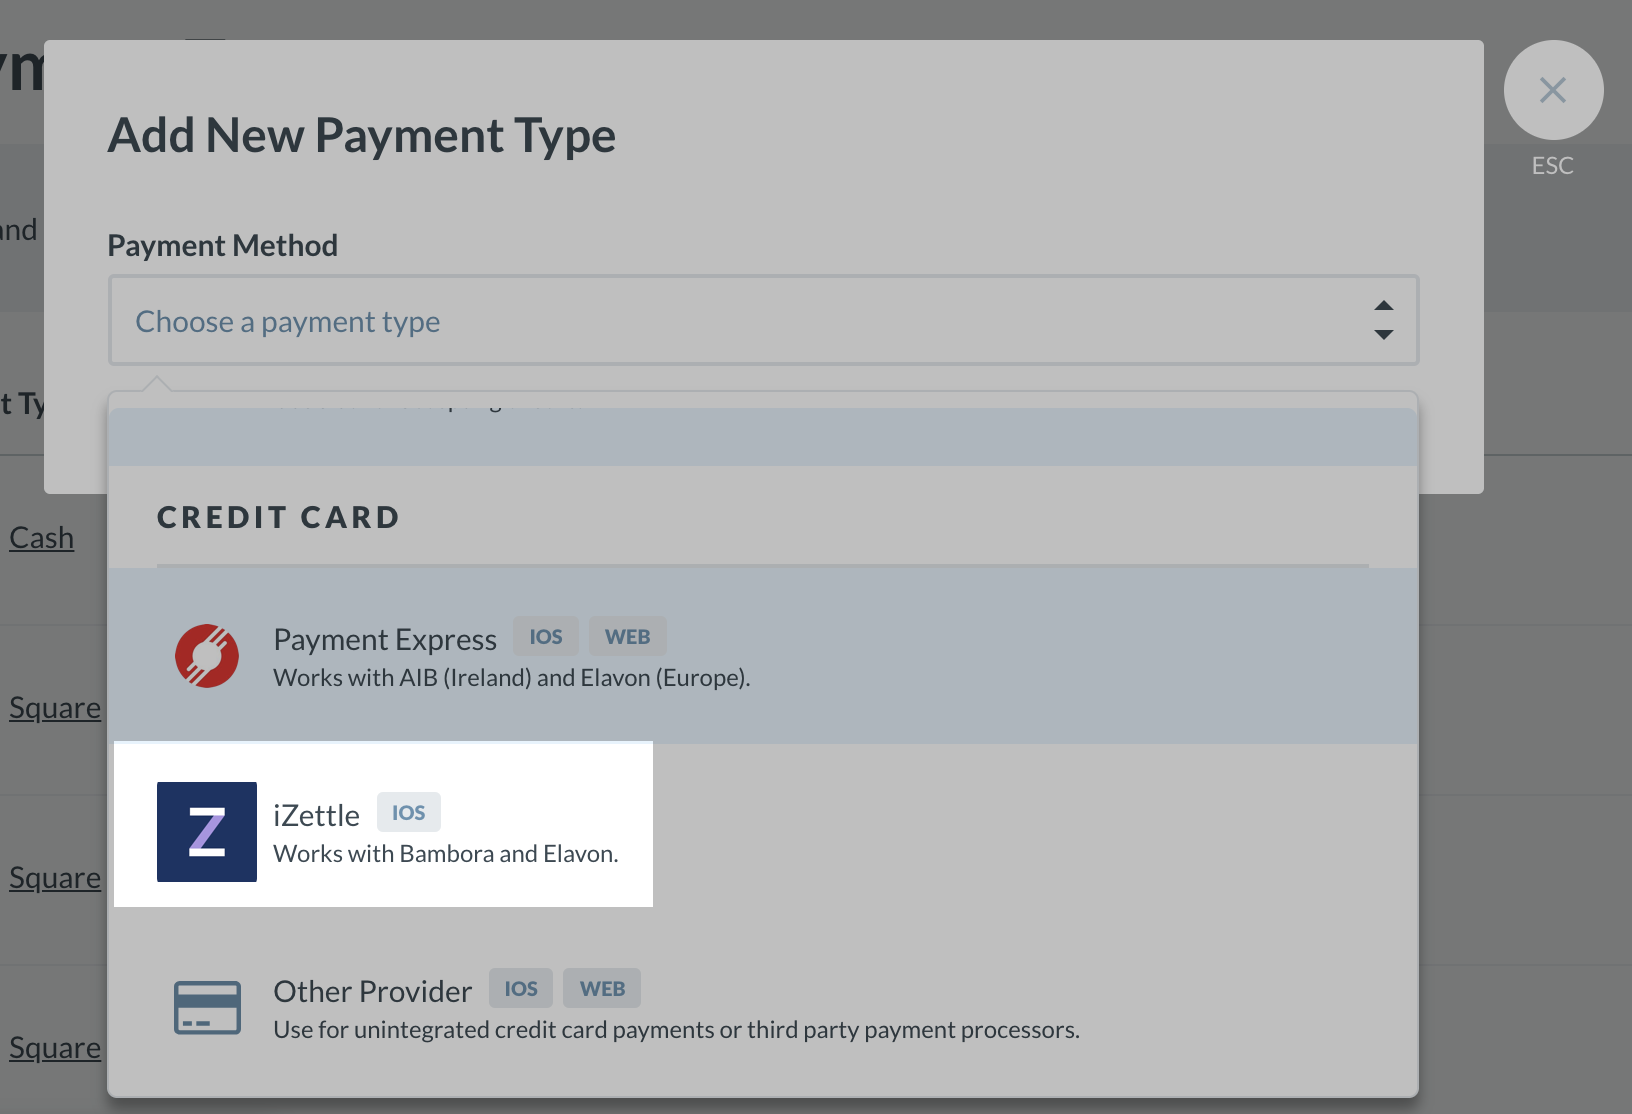Viewport: 1632px width, 1114px height.
Task: Select the Payment Express option
Action: (x=763, y=656)
